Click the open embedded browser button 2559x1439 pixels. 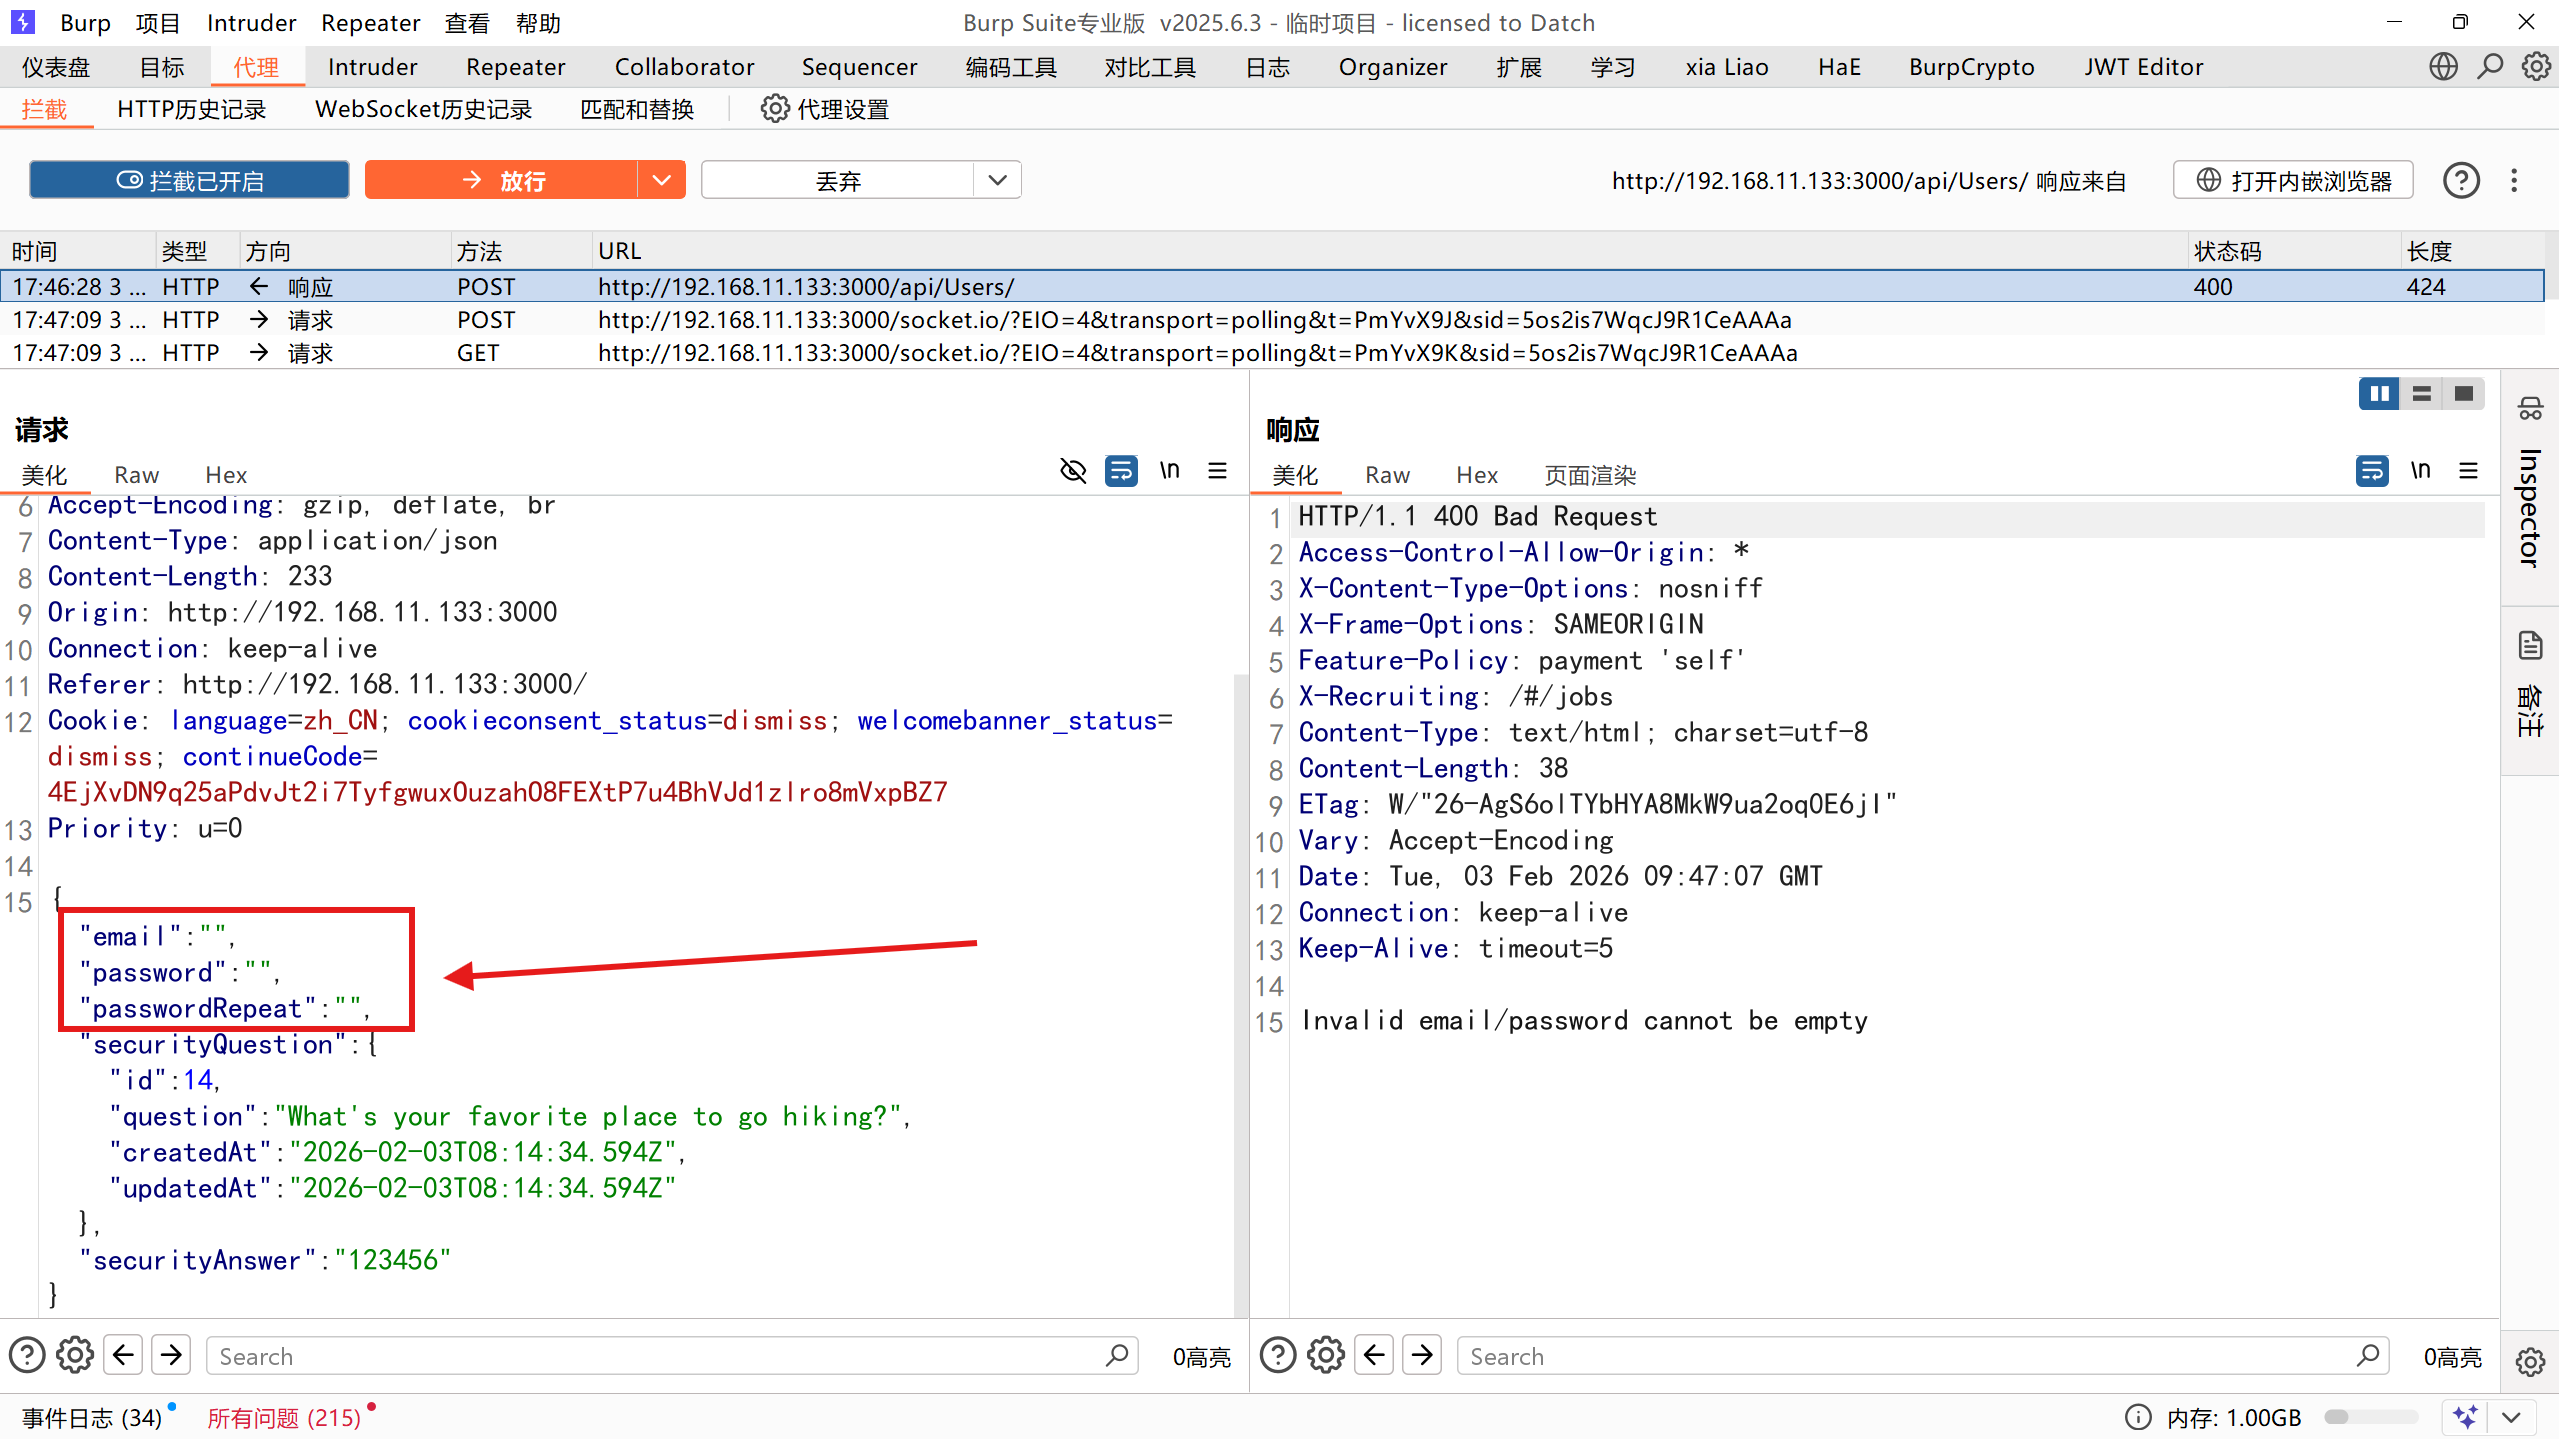point(2293,180)
